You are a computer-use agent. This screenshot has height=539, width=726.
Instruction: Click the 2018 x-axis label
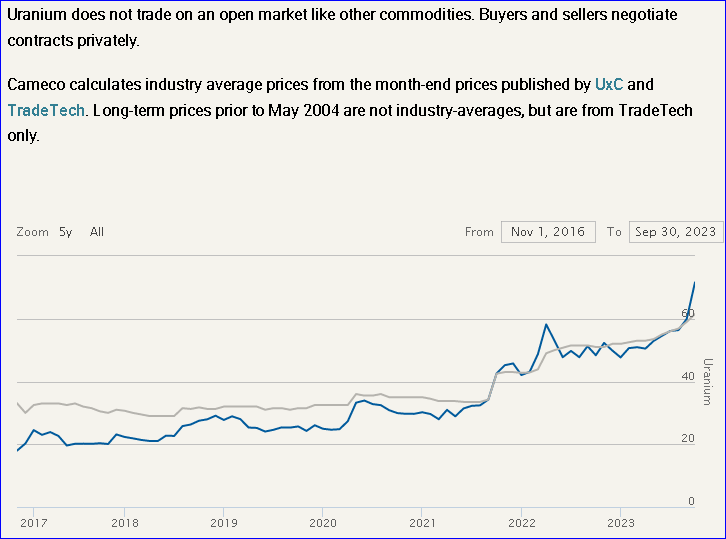125,522
